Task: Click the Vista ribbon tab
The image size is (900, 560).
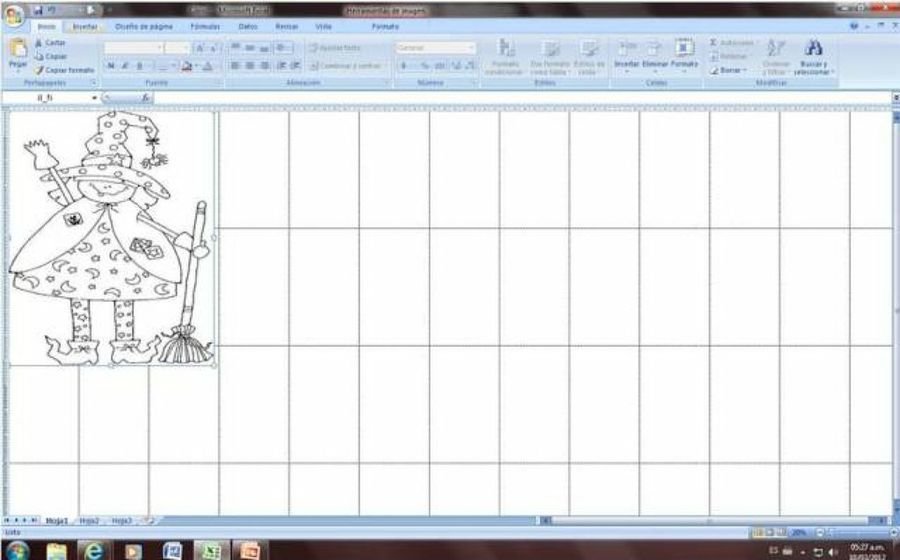Action: tap(323, 27)
